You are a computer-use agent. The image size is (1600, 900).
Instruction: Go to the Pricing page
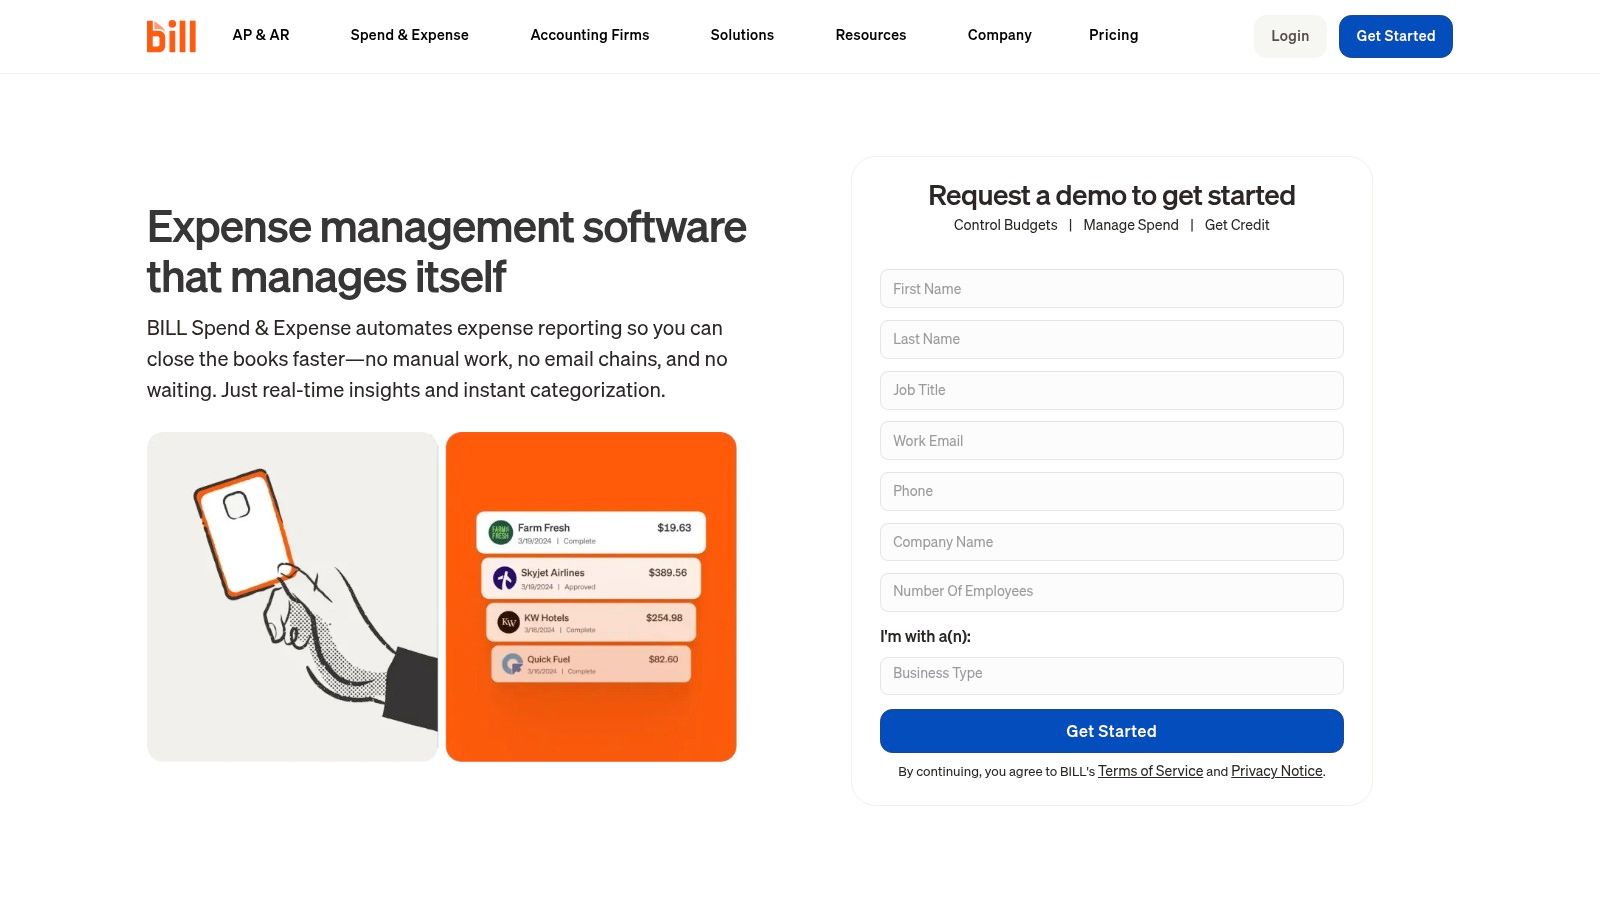1114,35
